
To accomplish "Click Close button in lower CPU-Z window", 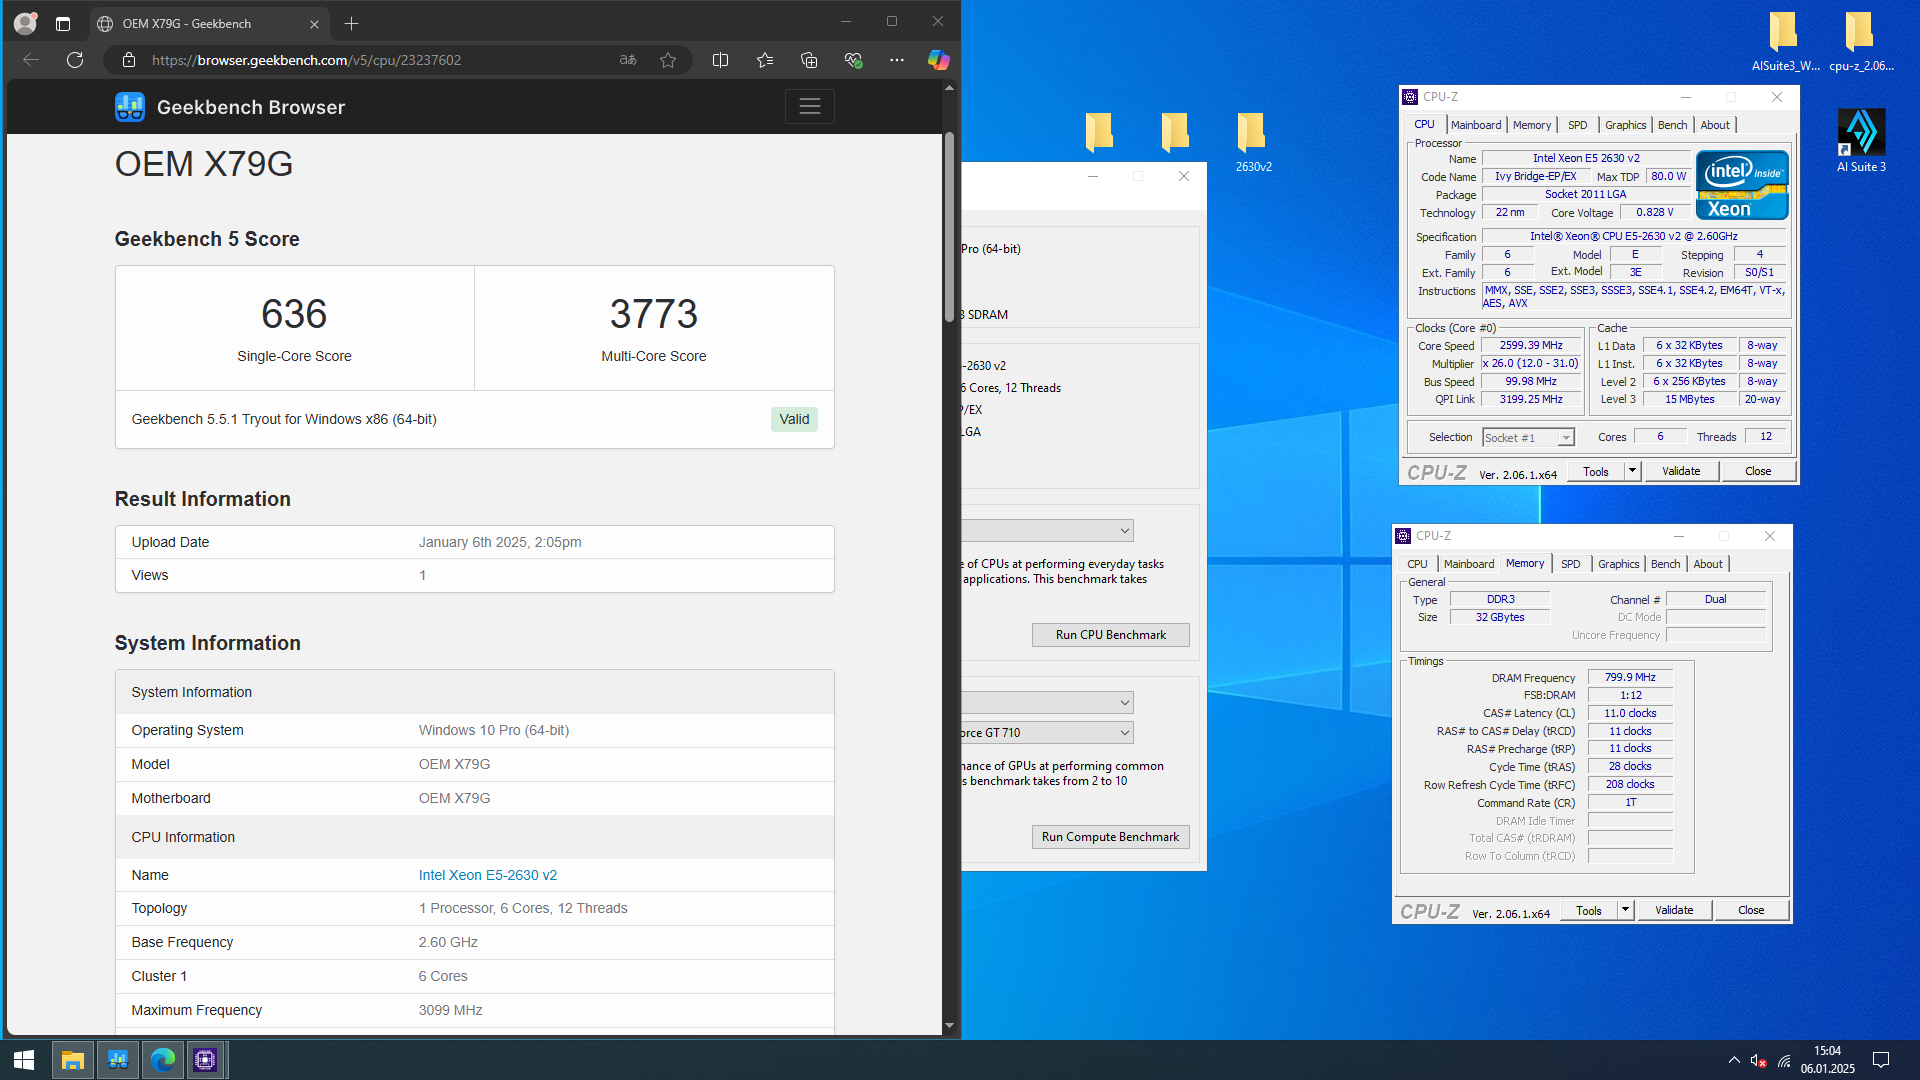I will click(x=1751, y=910).
